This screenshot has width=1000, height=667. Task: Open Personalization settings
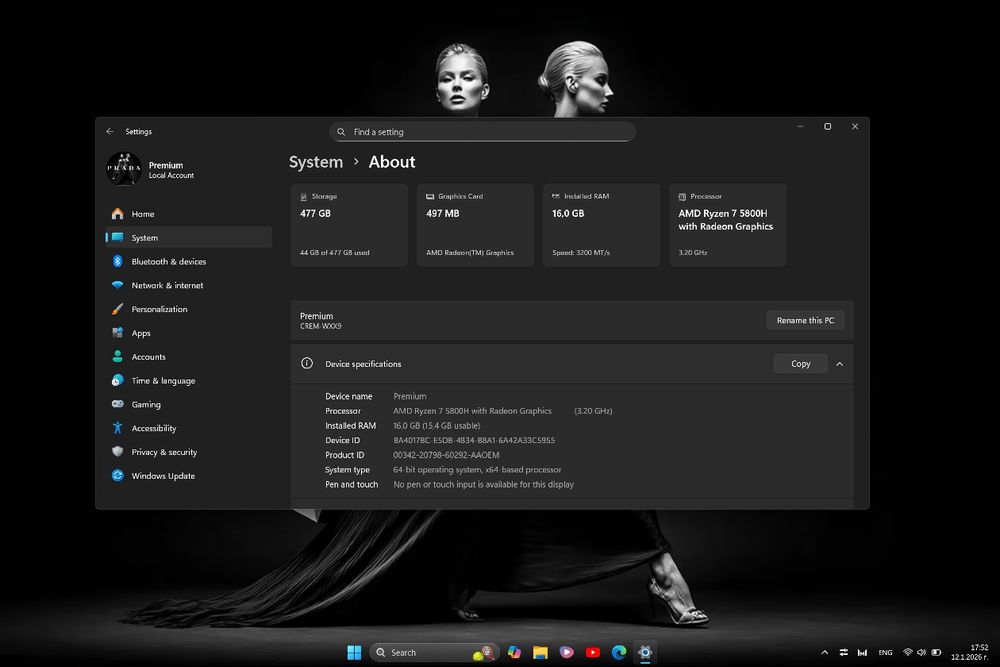(159, 310)
